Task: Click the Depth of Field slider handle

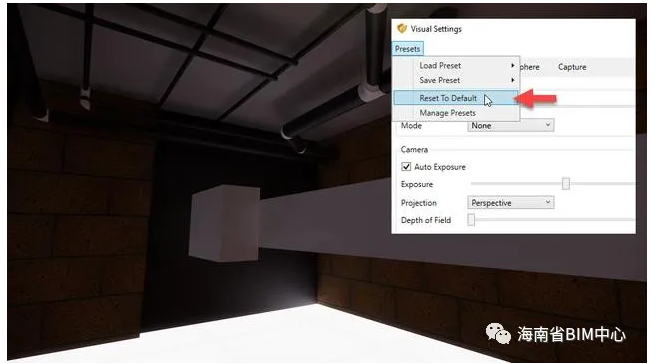Action: pos(471,219)
